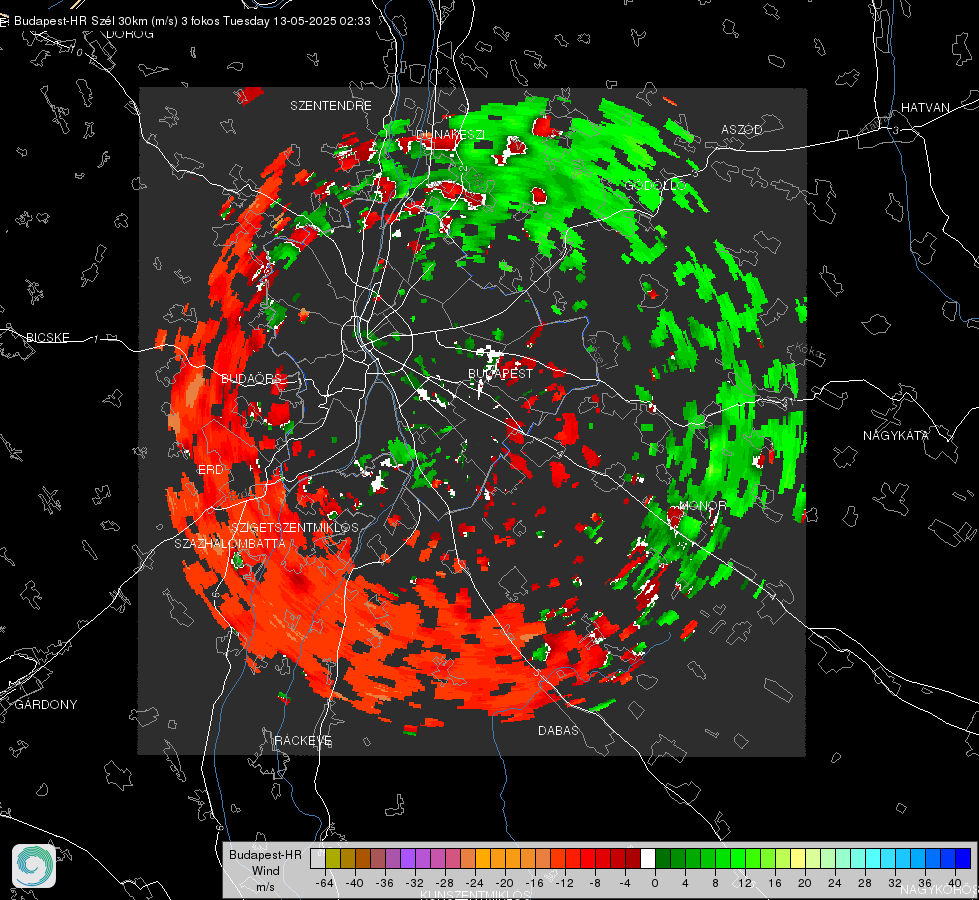Click the MONOR city label
This screenshot has width=979, height=900.
pyautogui.click(x=702, y=505)
